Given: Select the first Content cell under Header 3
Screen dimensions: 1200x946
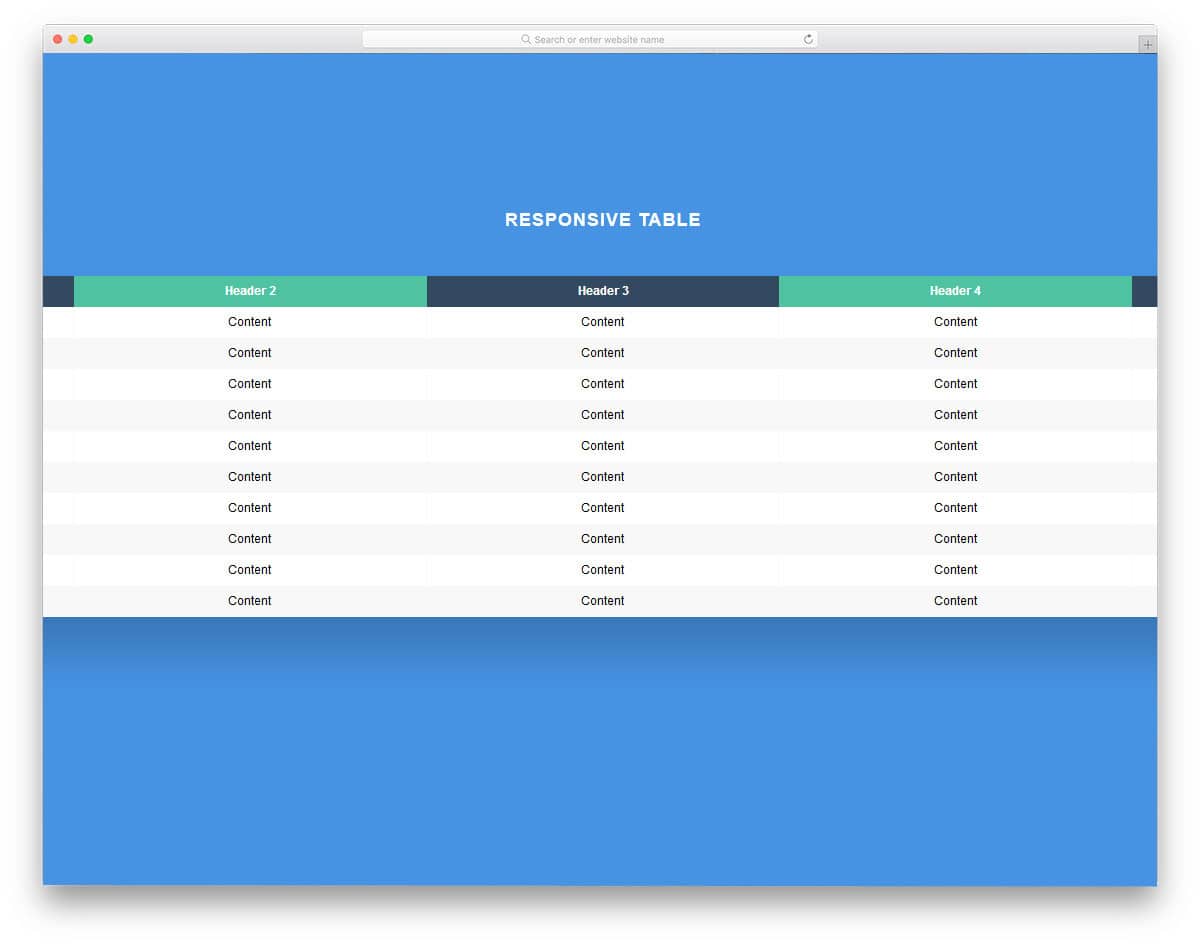Looking at the screenshot, I should tap(603, 322).
